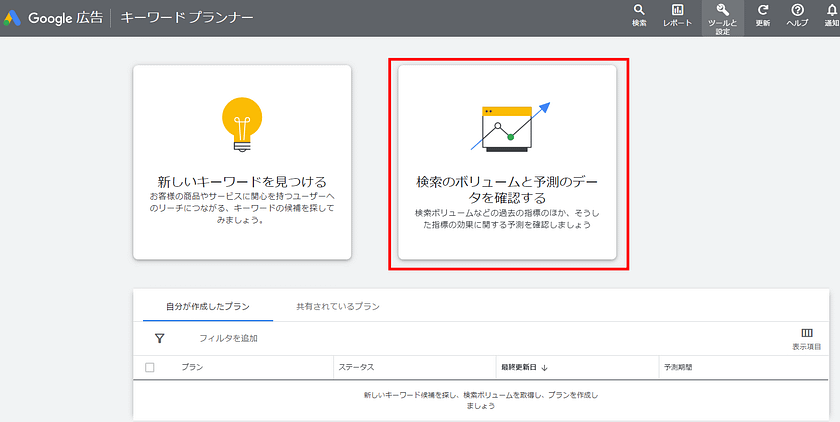Screen dimensions: 840x422
Task: Click フィルタを追加 filter field
Action: click(x=228, y=338)
